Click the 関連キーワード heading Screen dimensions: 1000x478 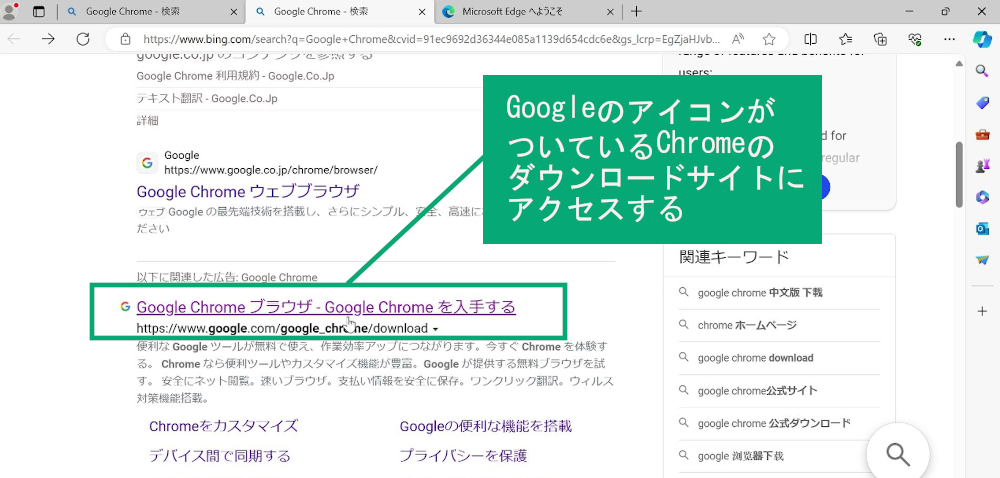click(x=735, y=257)
